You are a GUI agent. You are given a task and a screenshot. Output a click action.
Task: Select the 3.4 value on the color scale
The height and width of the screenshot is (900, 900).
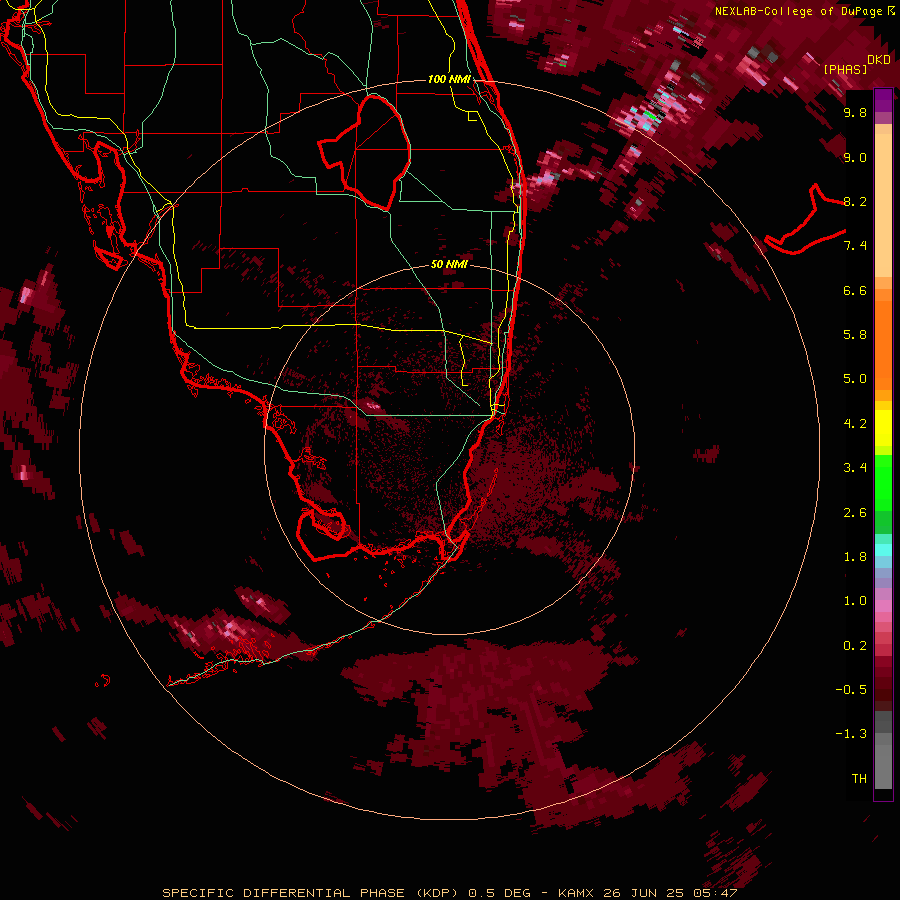855,468
